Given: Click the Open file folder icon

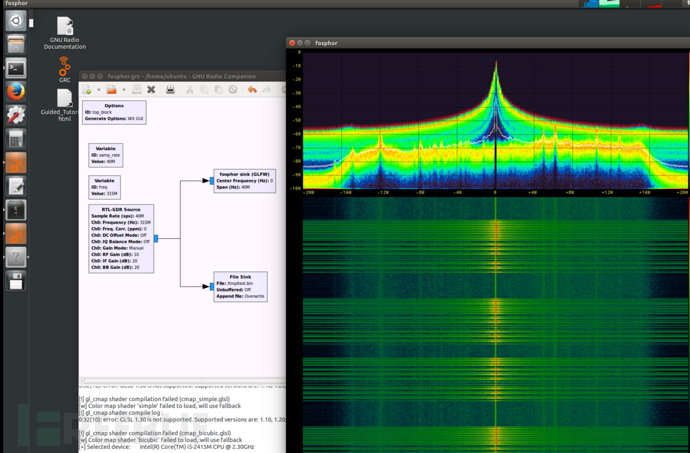Looking at the screenshot, I should click(111, 90).
